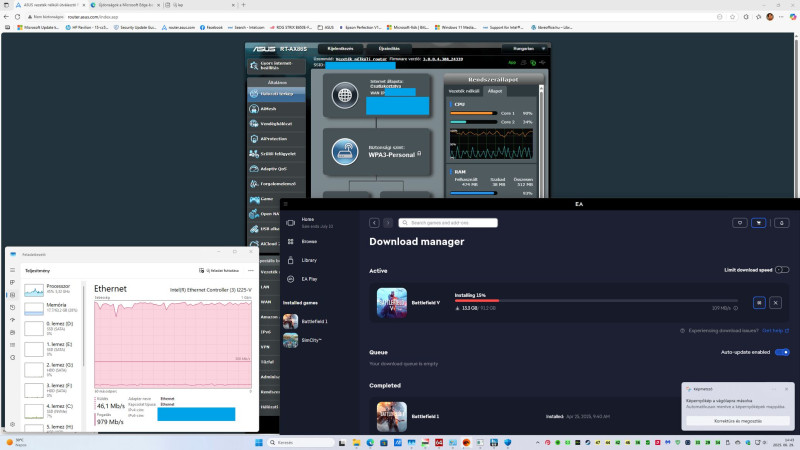Open Task Manager navigation hamburger menu

point(13,270)
